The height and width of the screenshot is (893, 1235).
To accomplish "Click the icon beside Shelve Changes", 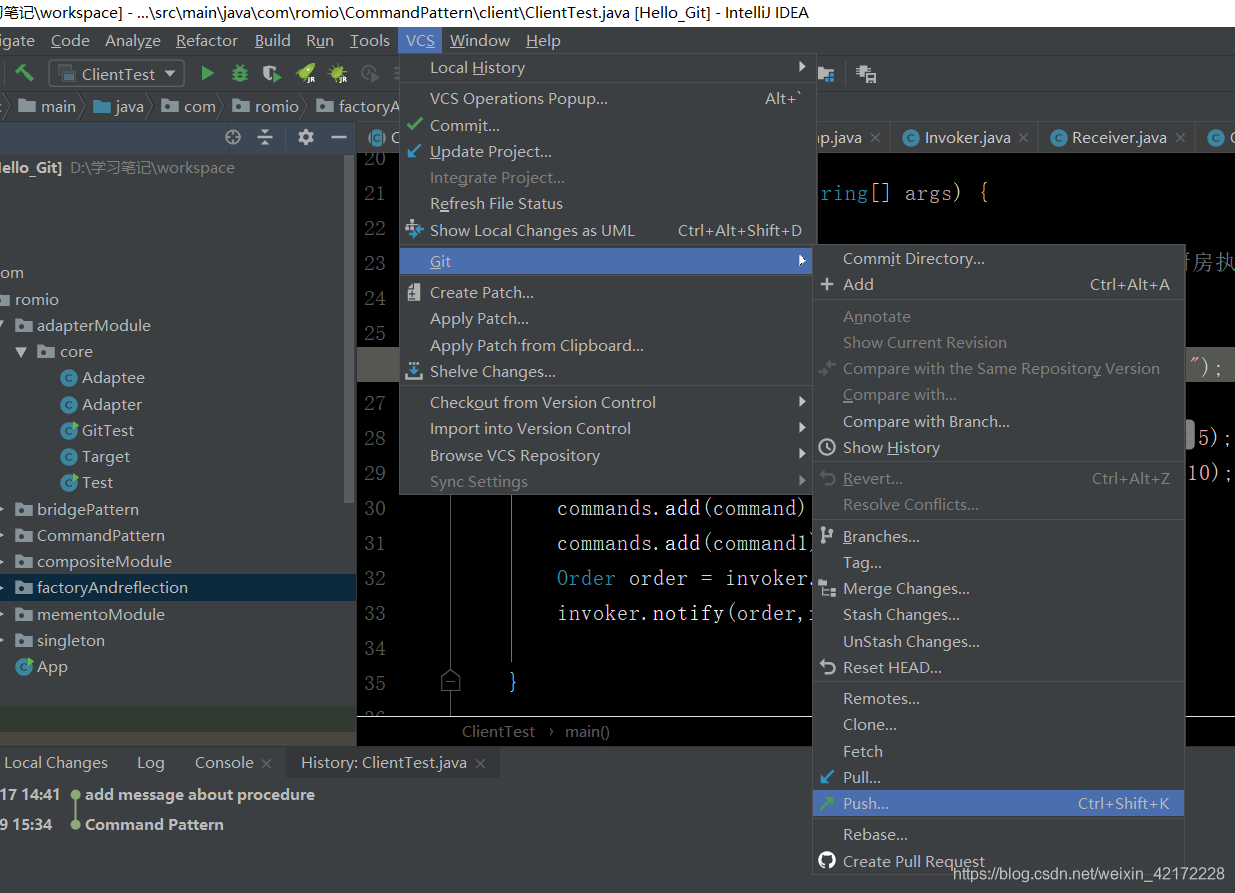I will pyautogui.click(x=414, y=371).
